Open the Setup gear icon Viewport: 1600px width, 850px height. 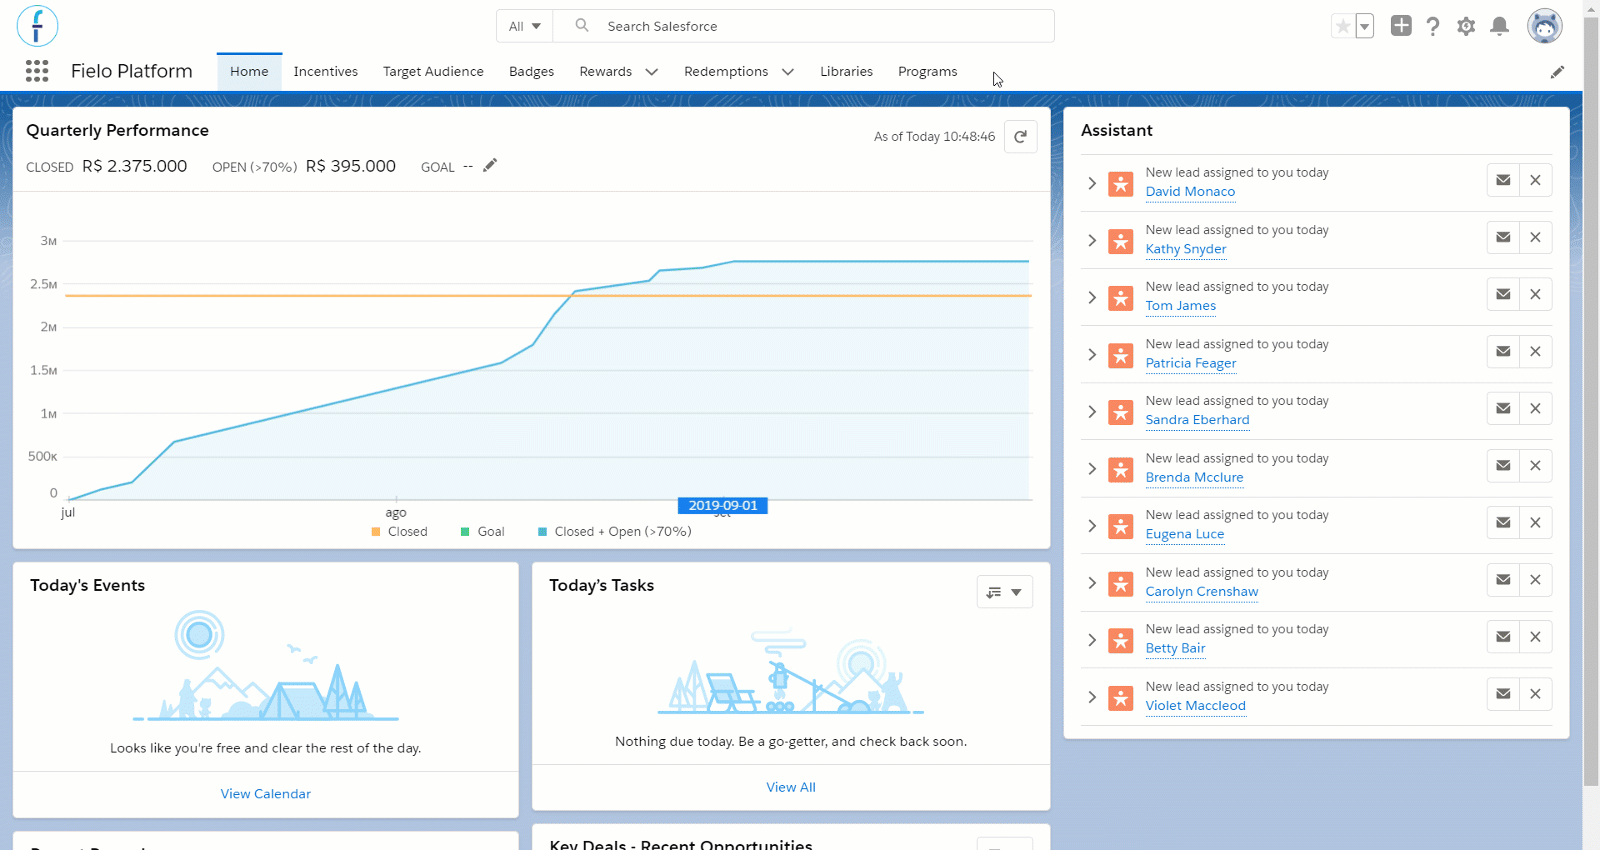1466,26
